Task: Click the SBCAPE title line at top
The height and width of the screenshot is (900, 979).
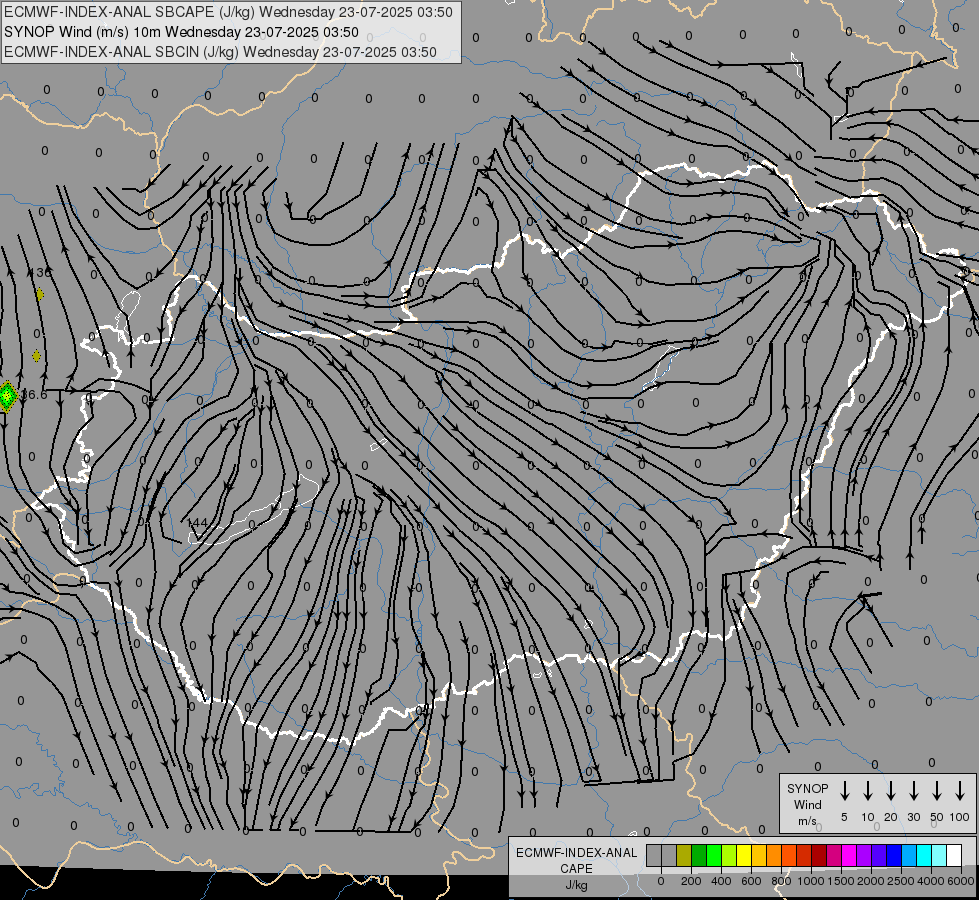Action: (x=228, y=12)
